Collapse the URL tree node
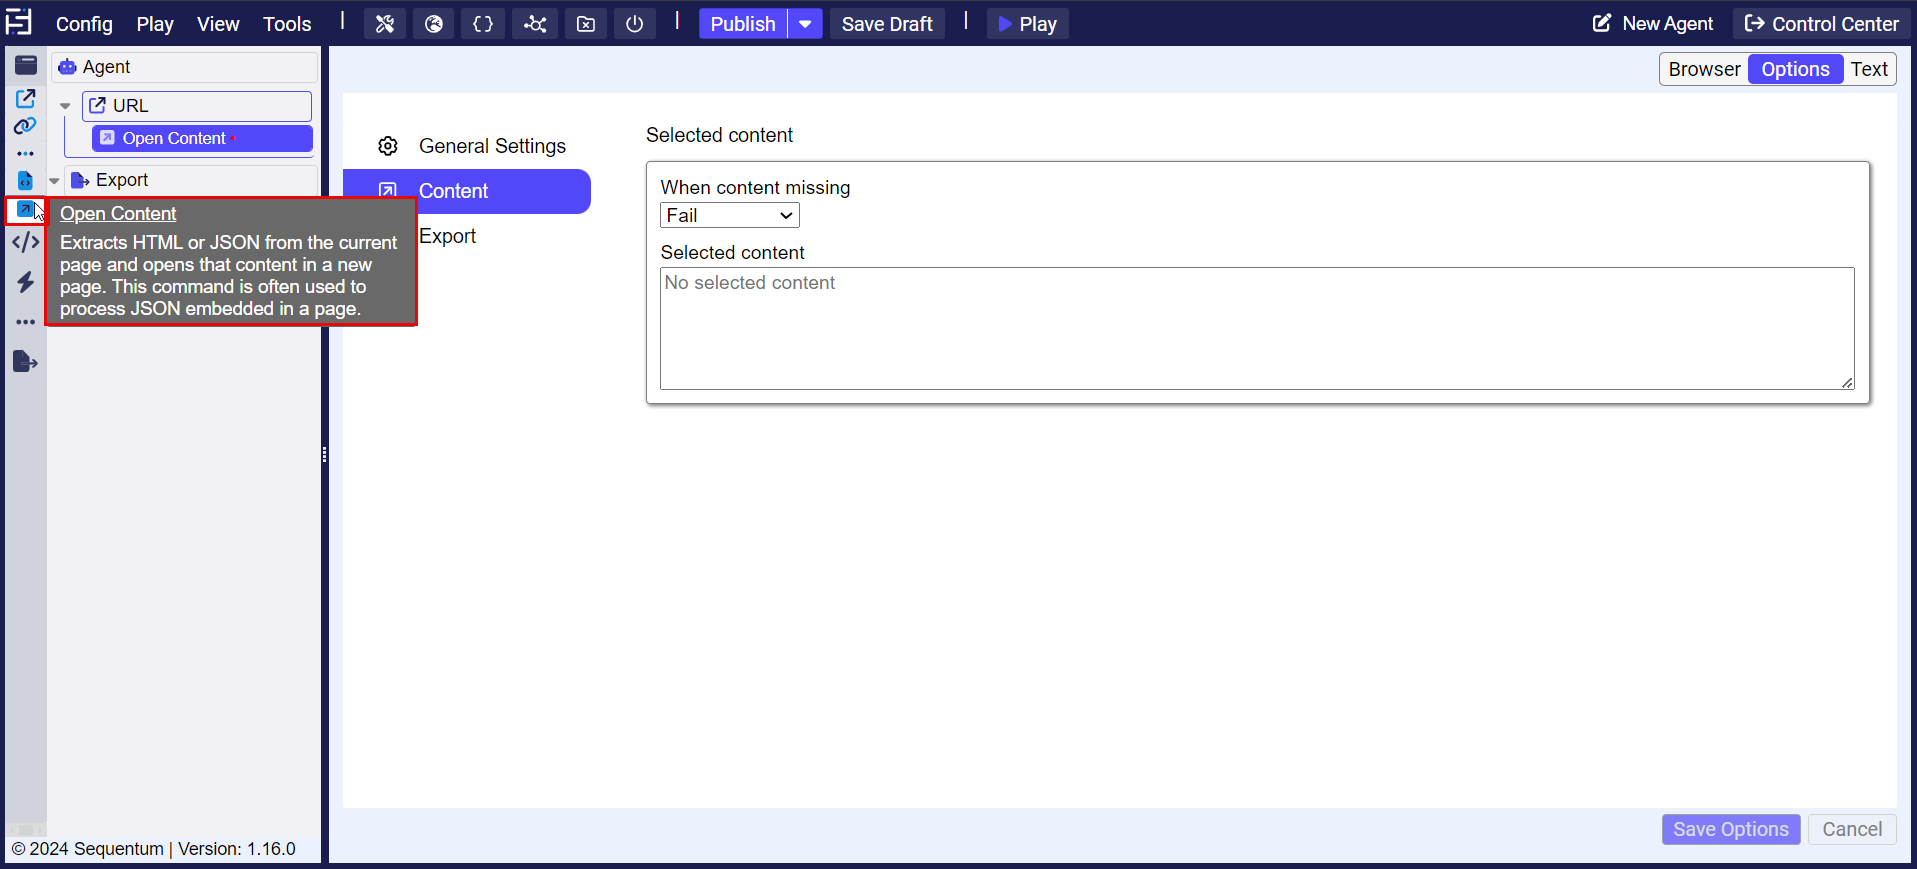The height and width of the screenshot is (869, 1917). point(65,106)
